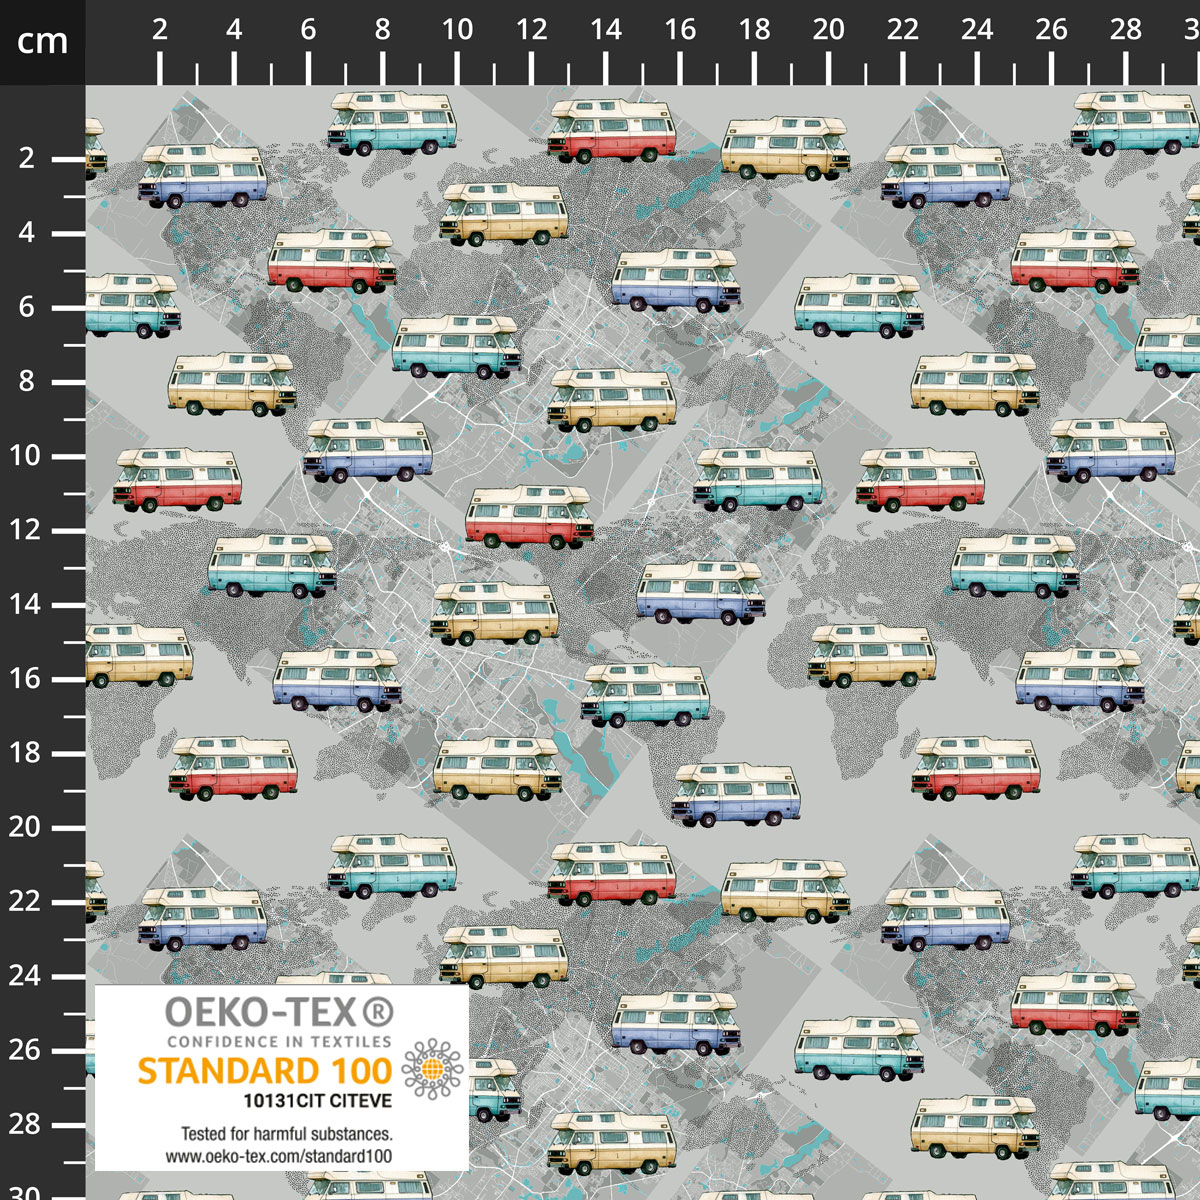Image resolution: width=1200 pixels, height=1200 pixels.
Task: Click the red camper van nearest the top ruler
Action: (x=611, y=131)
